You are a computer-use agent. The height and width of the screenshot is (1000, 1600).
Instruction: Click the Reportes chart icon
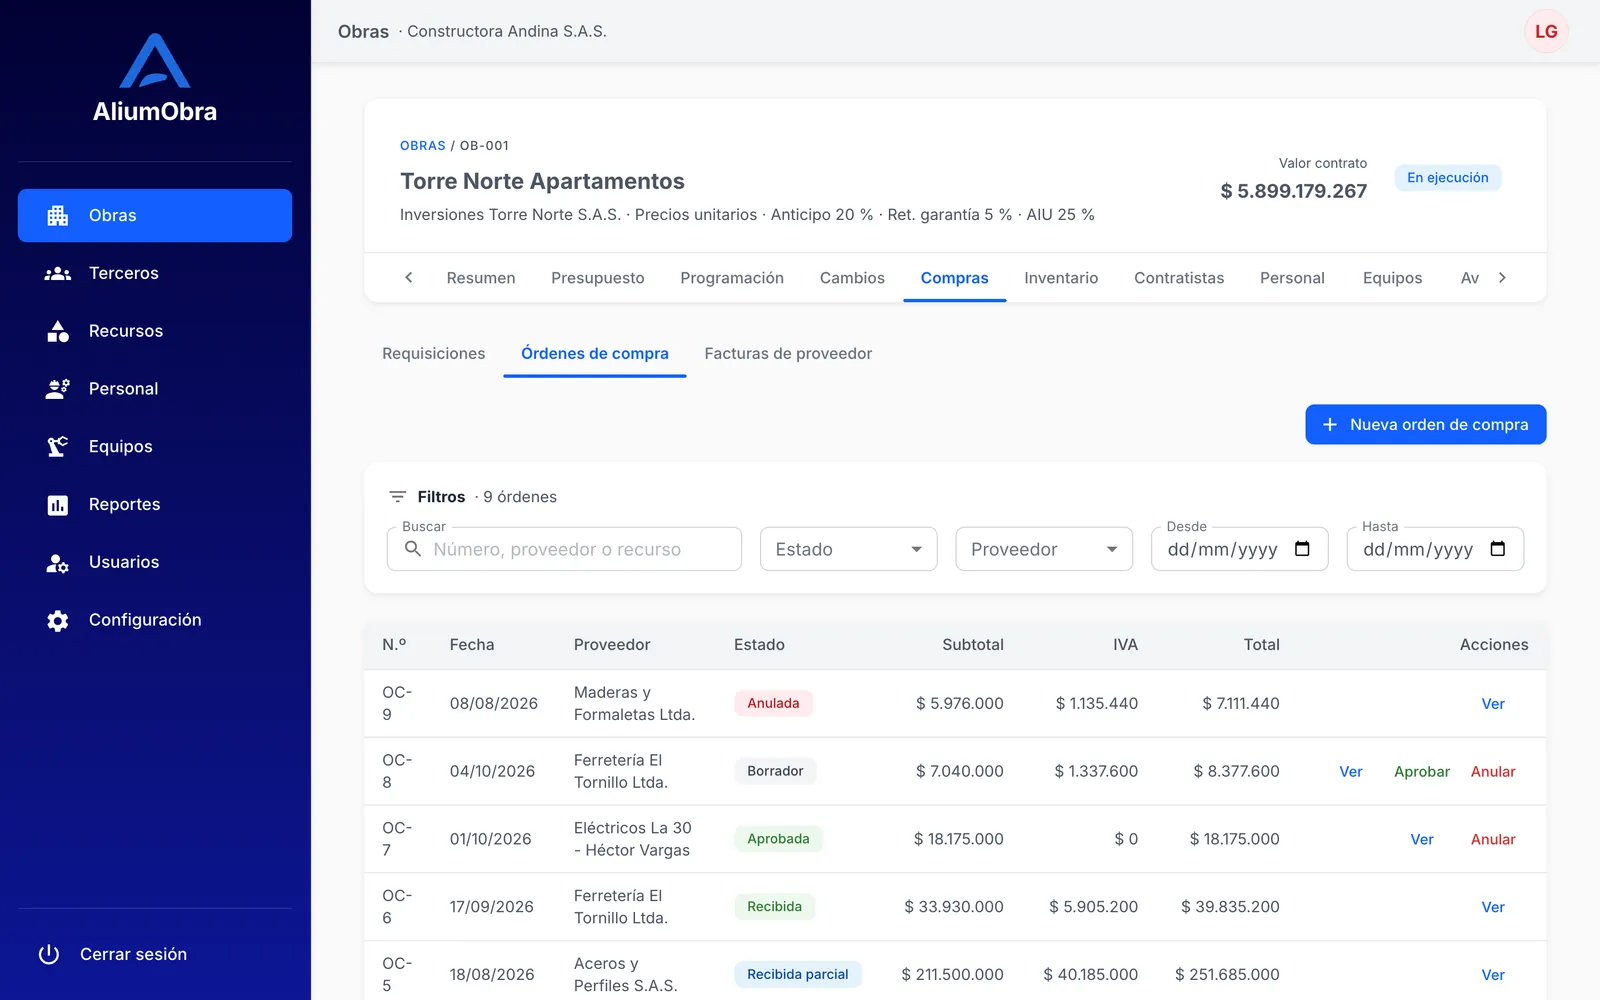58,505
